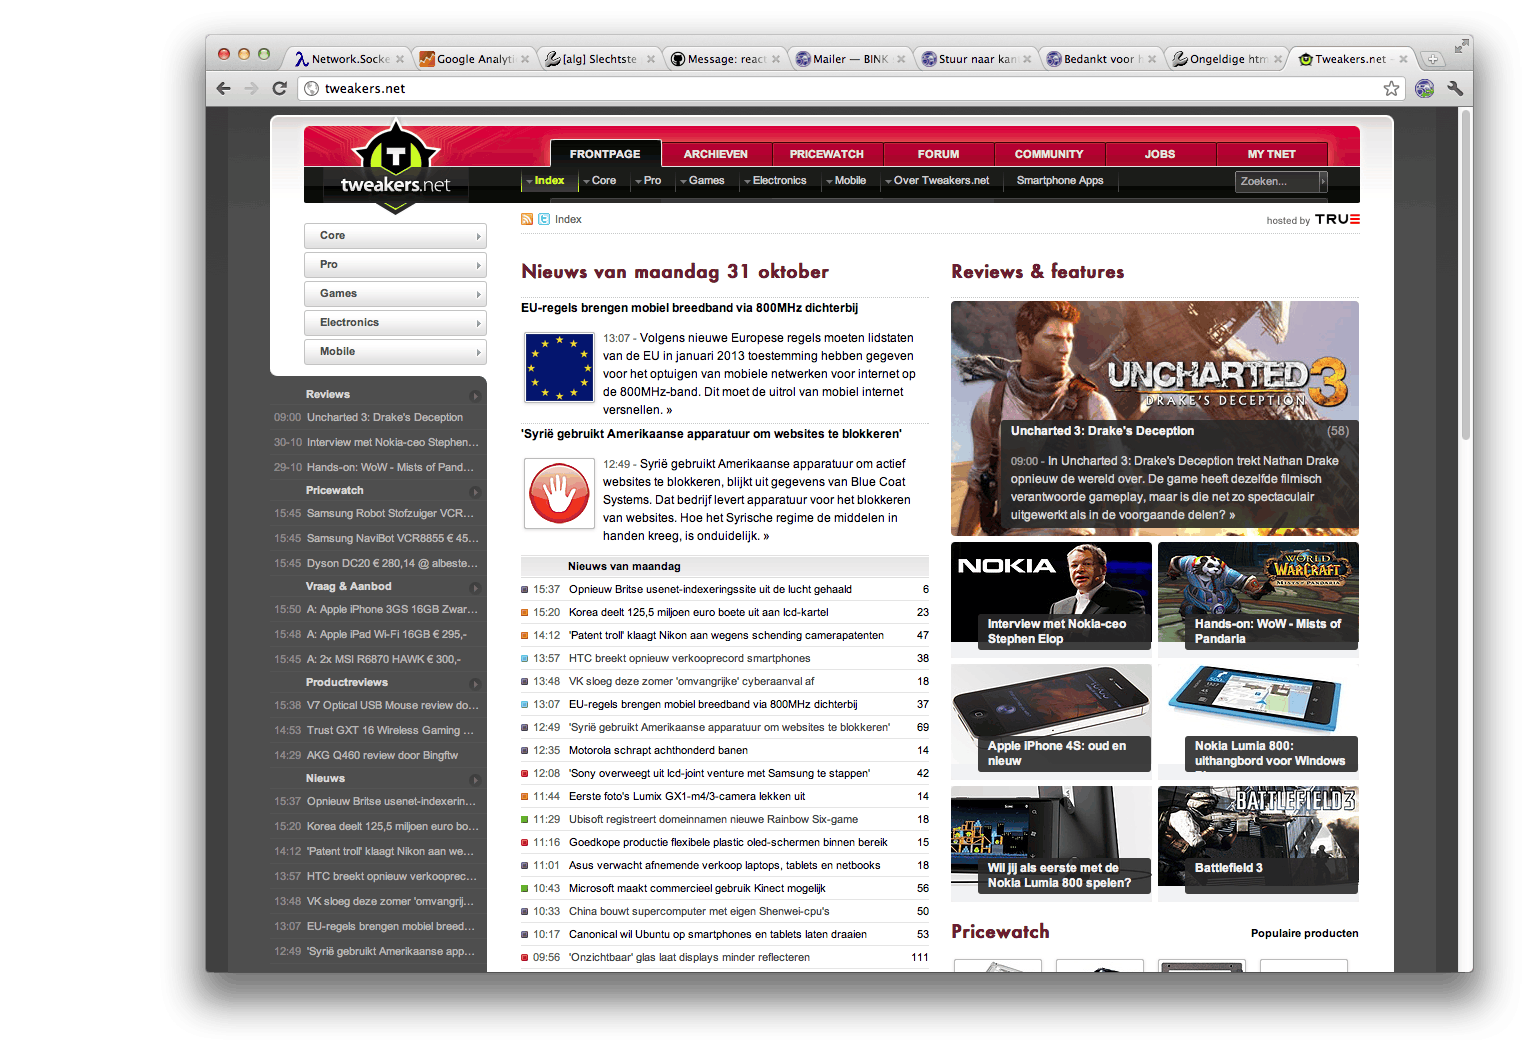Bookmark page with the star icon
Viewport: 1530px width, 1063px height.
click(1391, 88)
